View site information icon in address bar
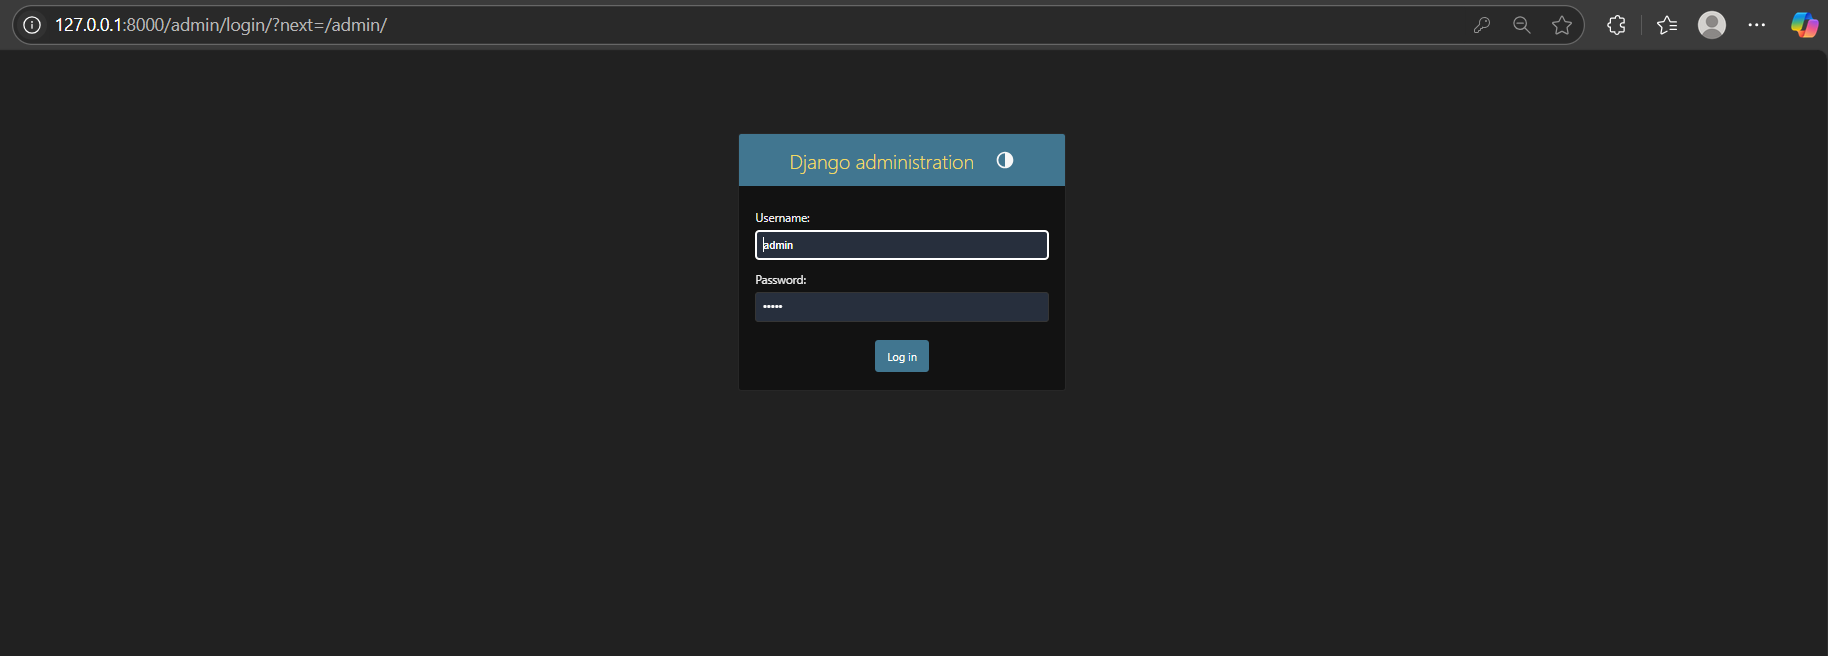 coord(32,25)
